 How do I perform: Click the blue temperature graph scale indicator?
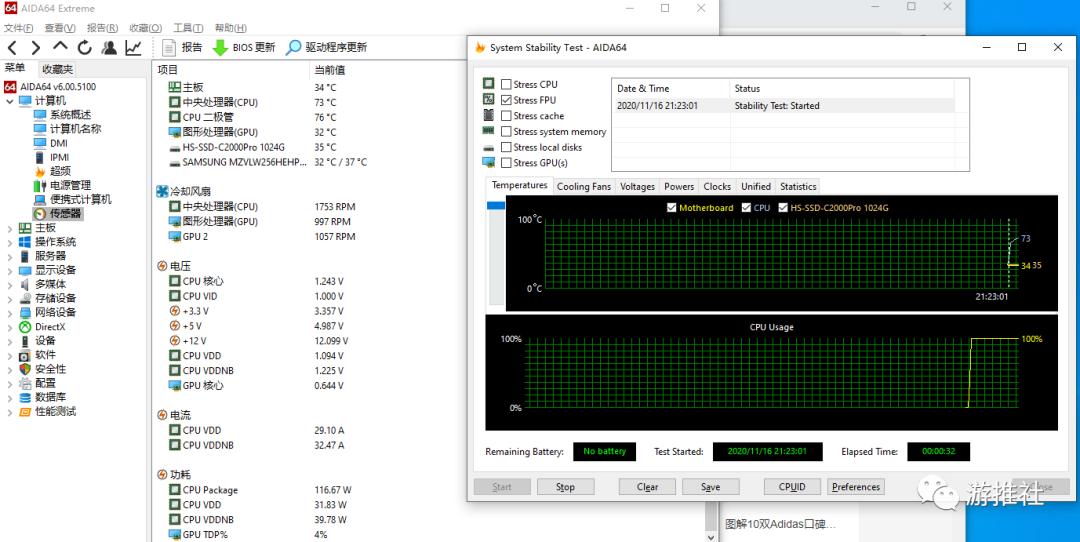[x=496, y=206]
